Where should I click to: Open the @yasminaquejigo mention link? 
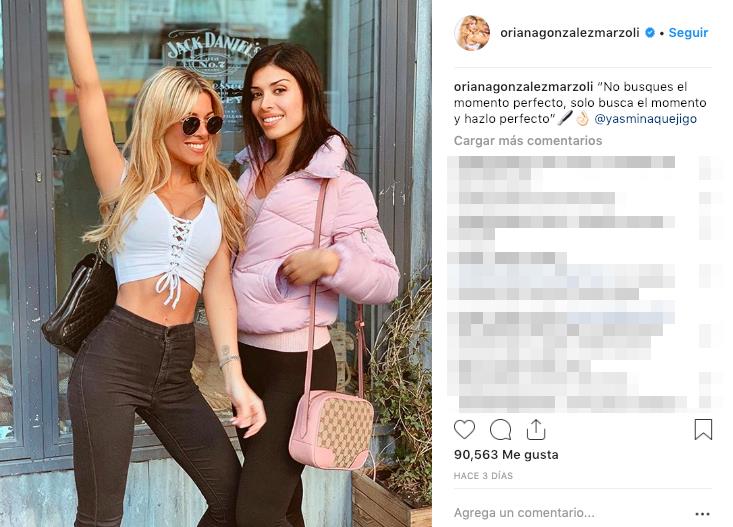click(x=646, y=119)
